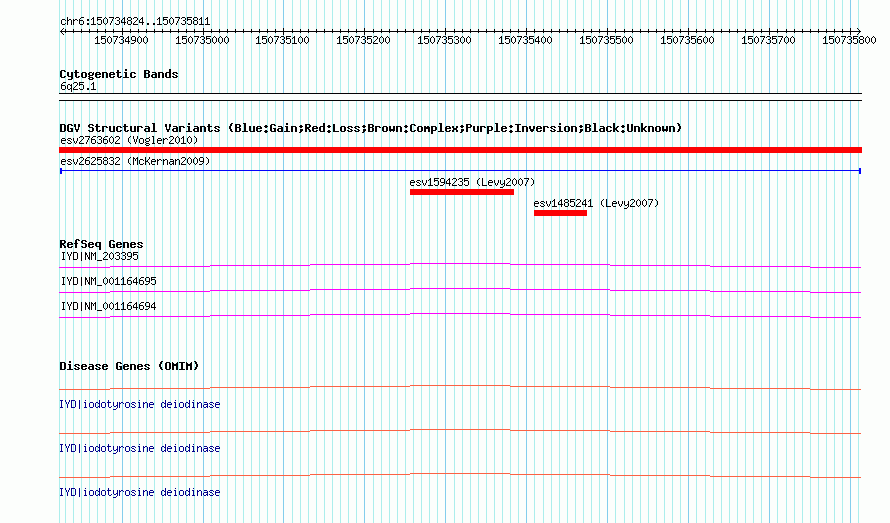Click the magenta IYD|NM_001164694 transcript line

pyautogui.click(x=460, y=315)
